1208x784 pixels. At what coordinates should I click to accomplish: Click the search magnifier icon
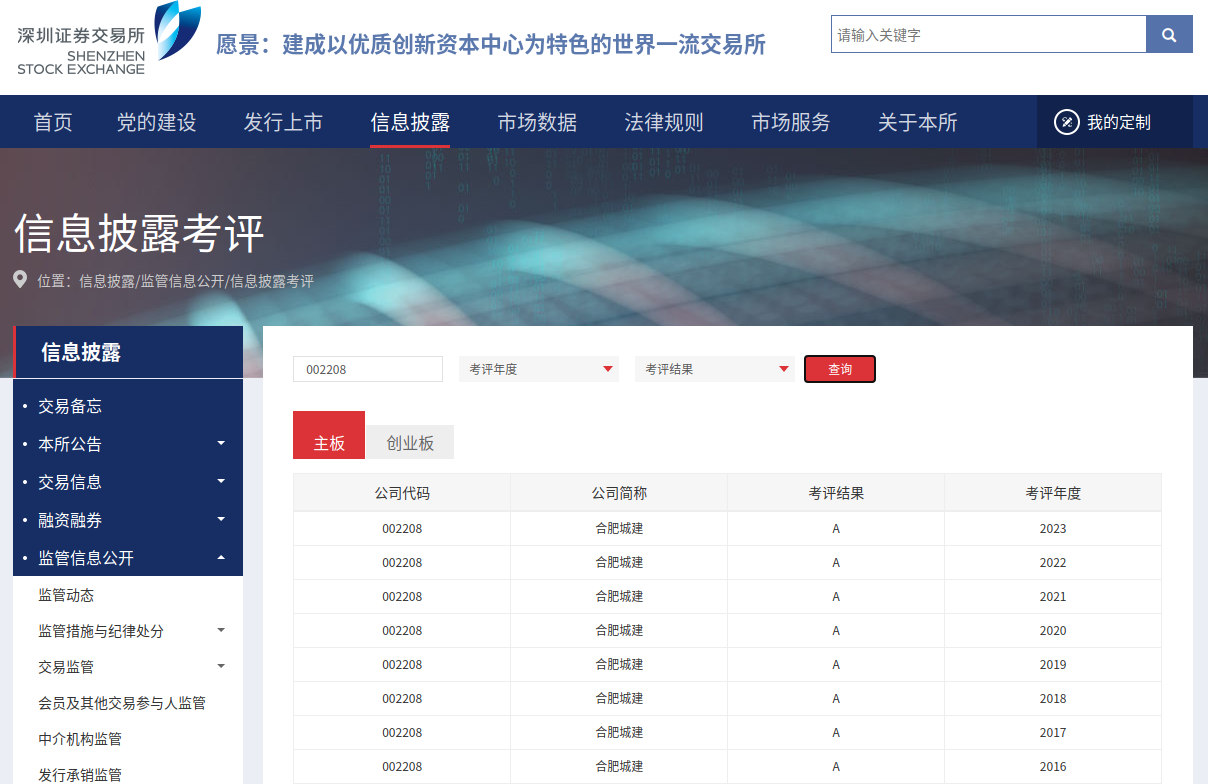1169,34
